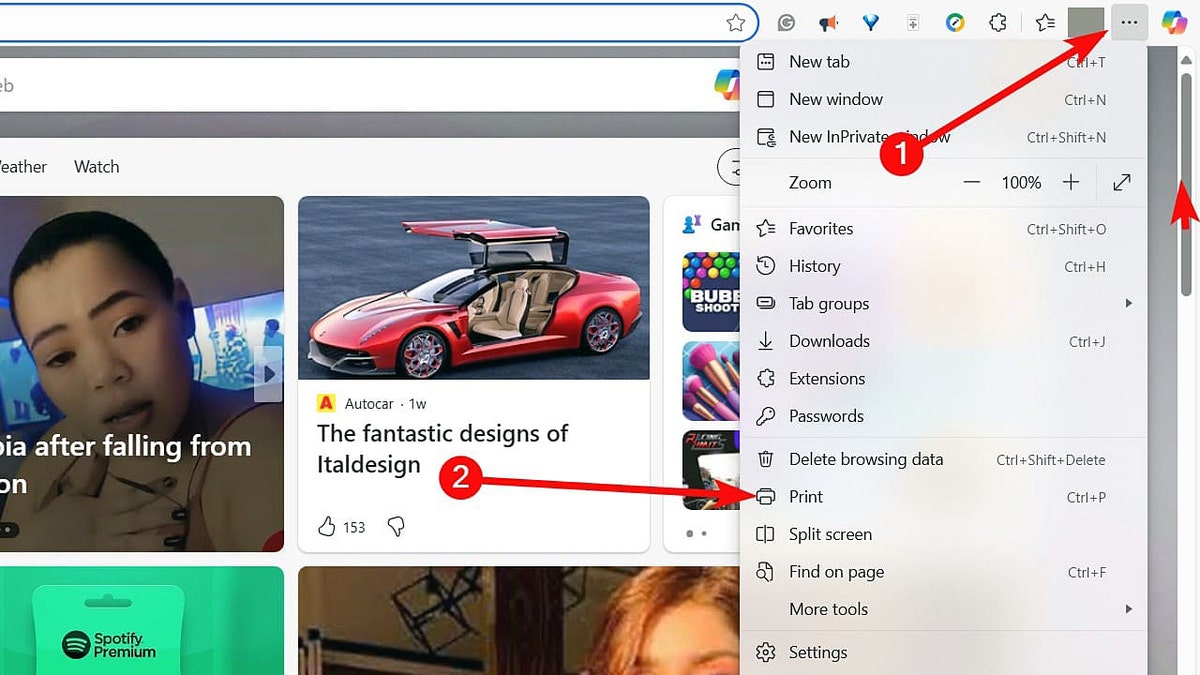Increase zoom using the plus control
This screenshot has height=675, width=1200.
point(1070,183)
